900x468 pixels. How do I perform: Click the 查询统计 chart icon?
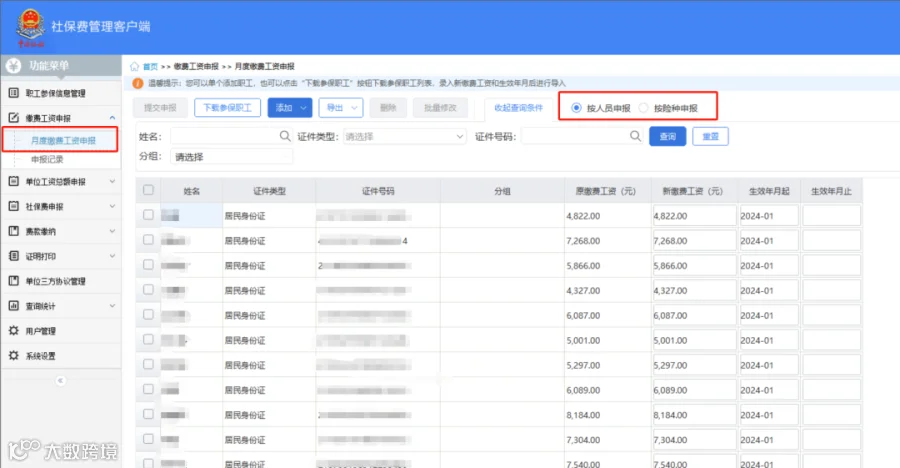click(14, 305)
